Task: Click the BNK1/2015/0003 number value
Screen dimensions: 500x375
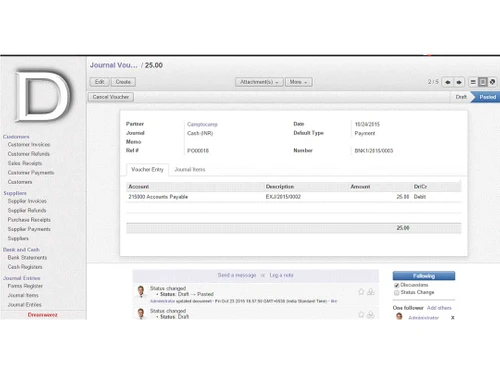Action: pyautogui.click(x=374, y=151)
